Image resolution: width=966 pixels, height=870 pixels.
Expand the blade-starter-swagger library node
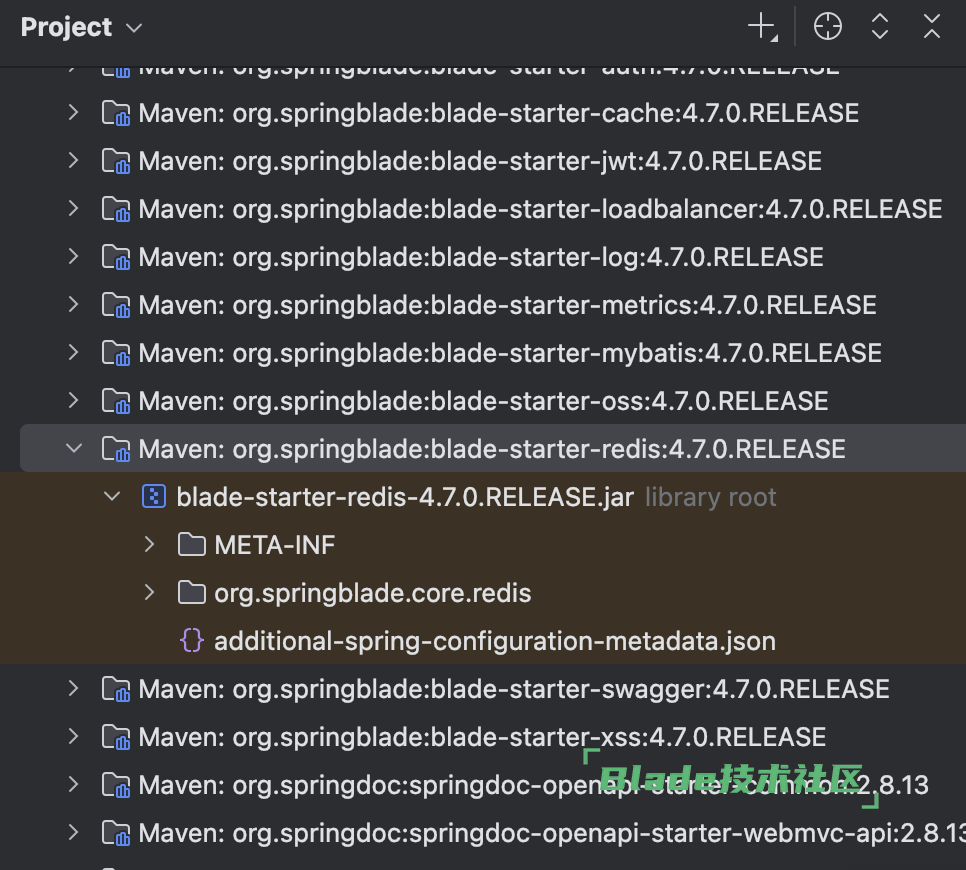pyautogui.click(x=73, y=689)
